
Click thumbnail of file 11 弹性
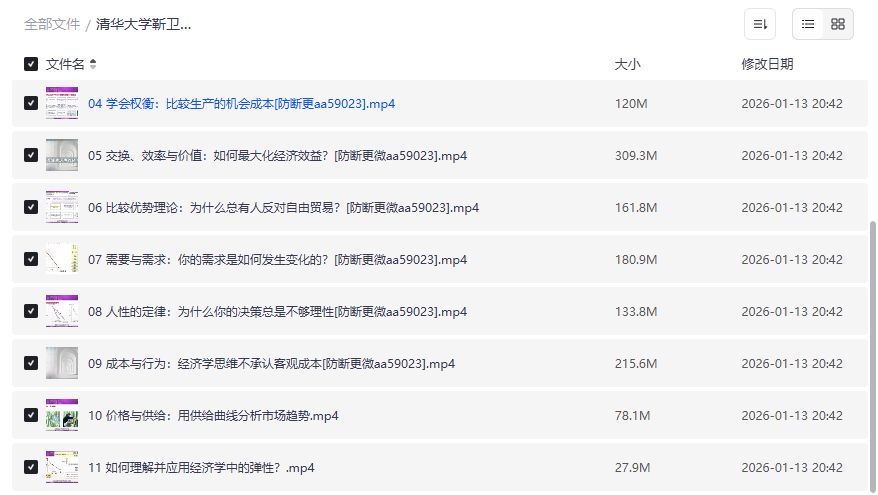pyautogui.click(x=62, y=467)
